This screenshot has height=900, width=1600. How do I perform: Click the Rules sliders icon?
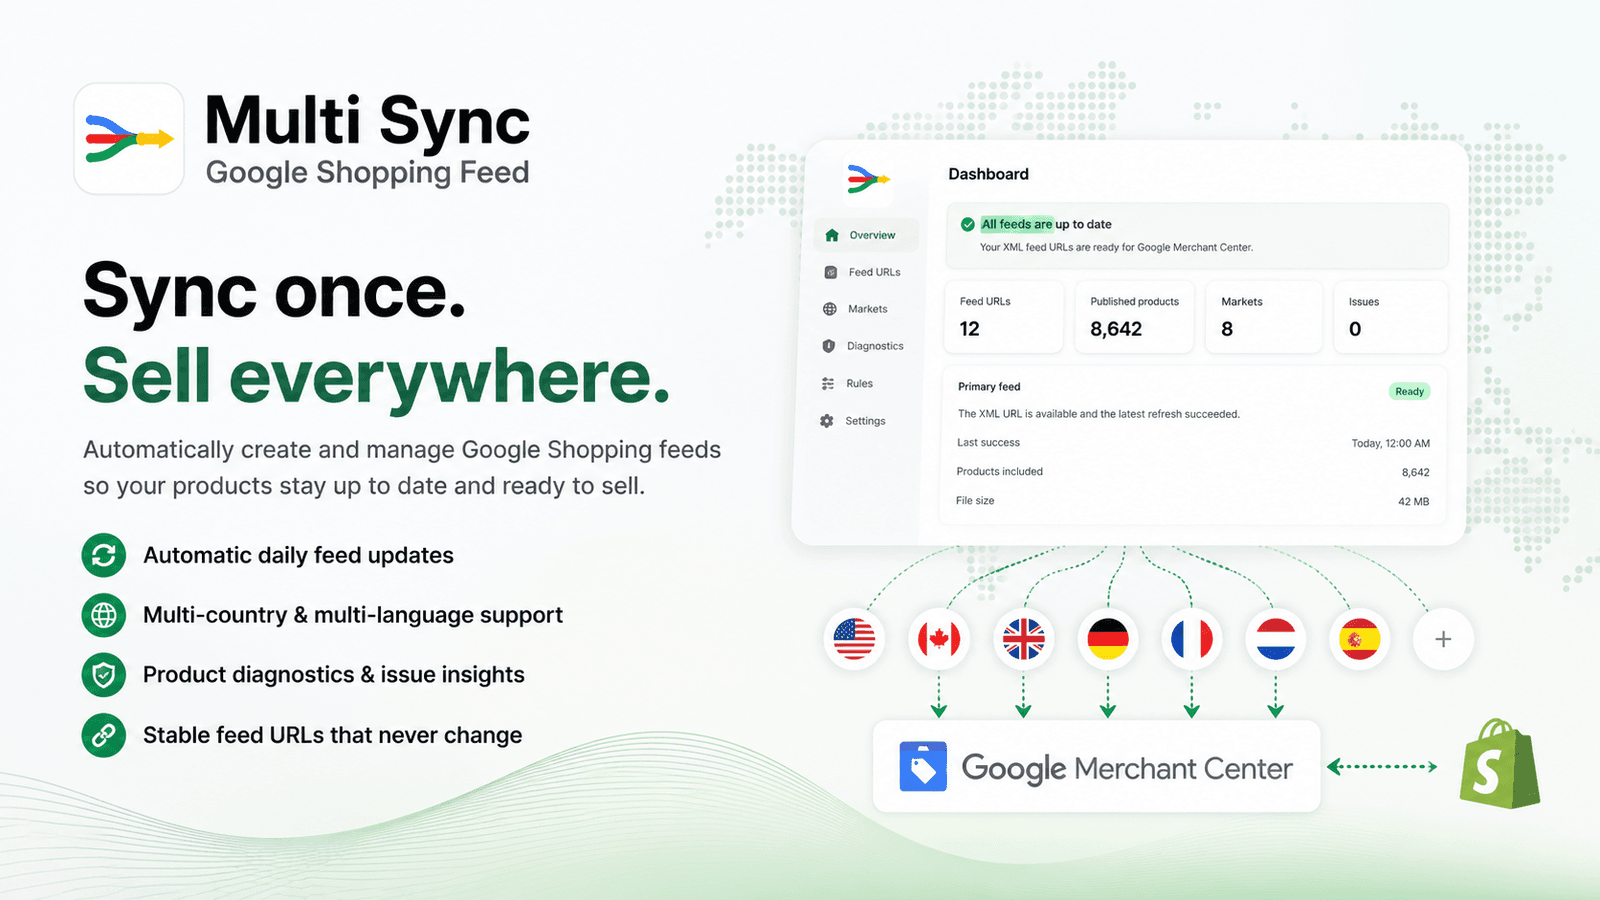coord(828,384)
